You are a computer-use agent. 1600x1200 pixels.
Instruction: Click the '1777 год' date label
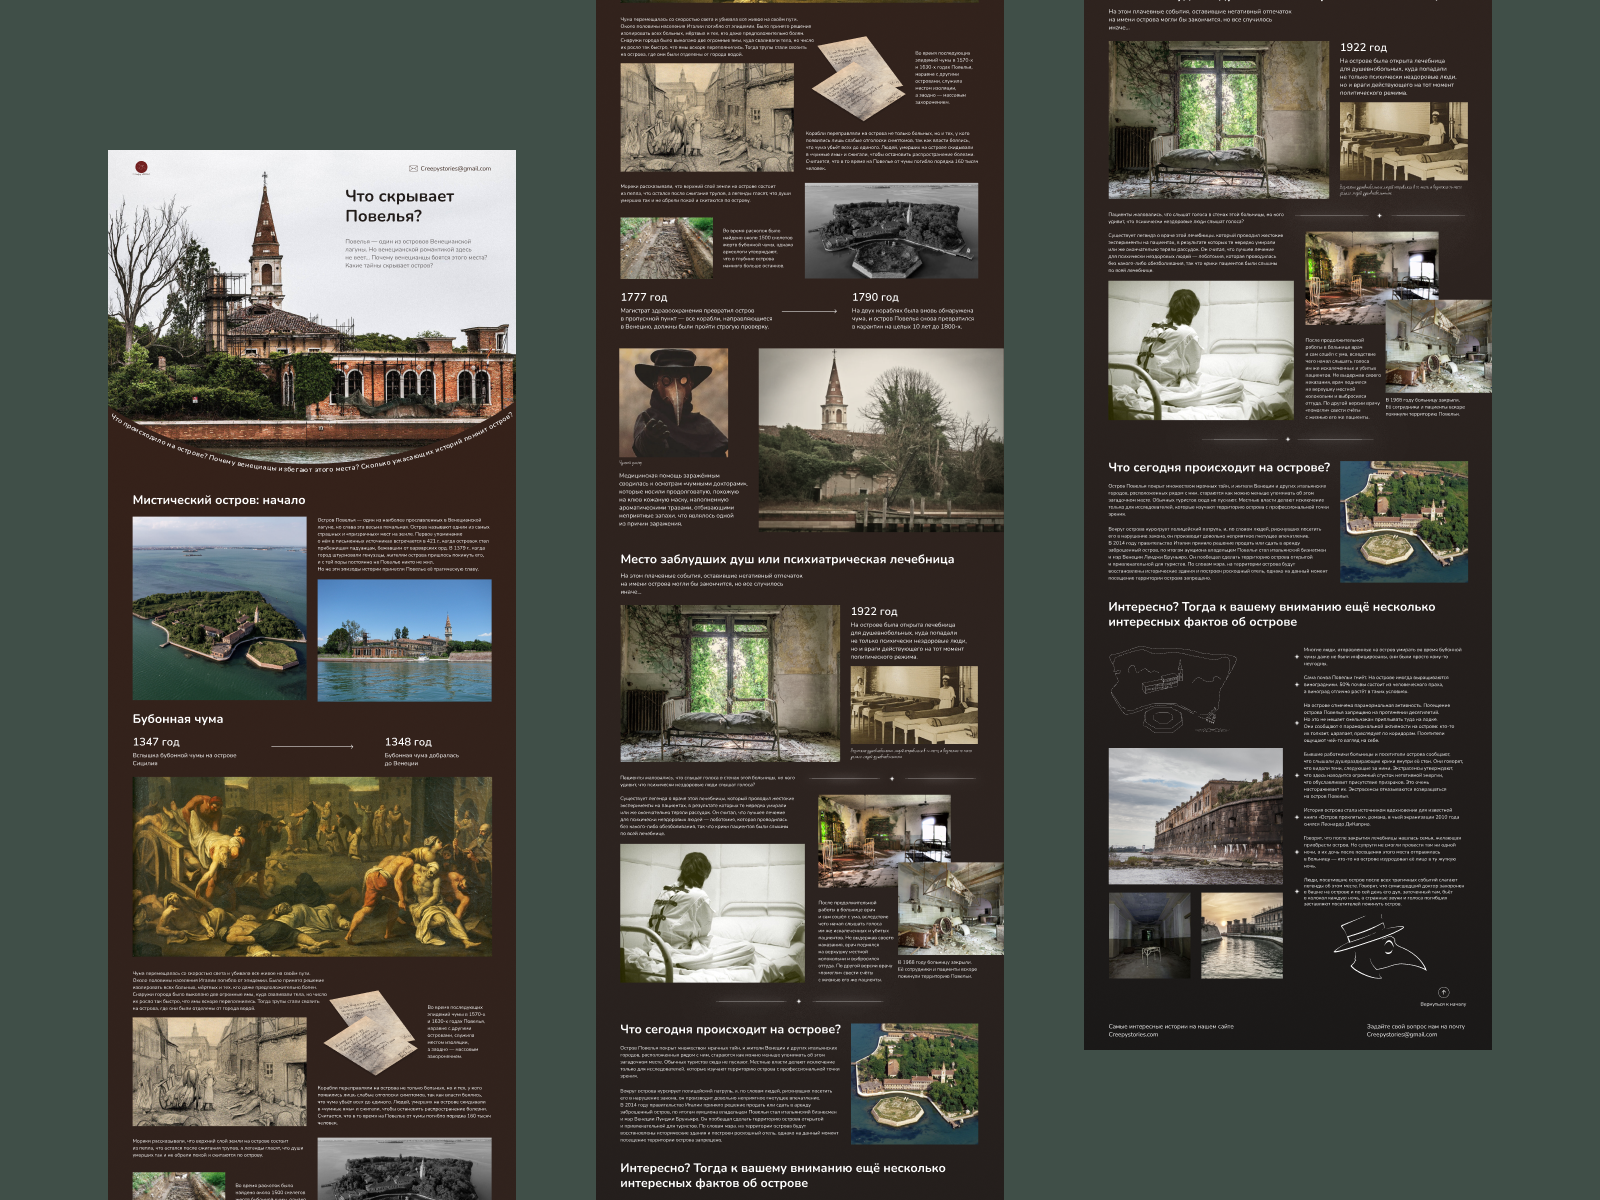point(644,297)
